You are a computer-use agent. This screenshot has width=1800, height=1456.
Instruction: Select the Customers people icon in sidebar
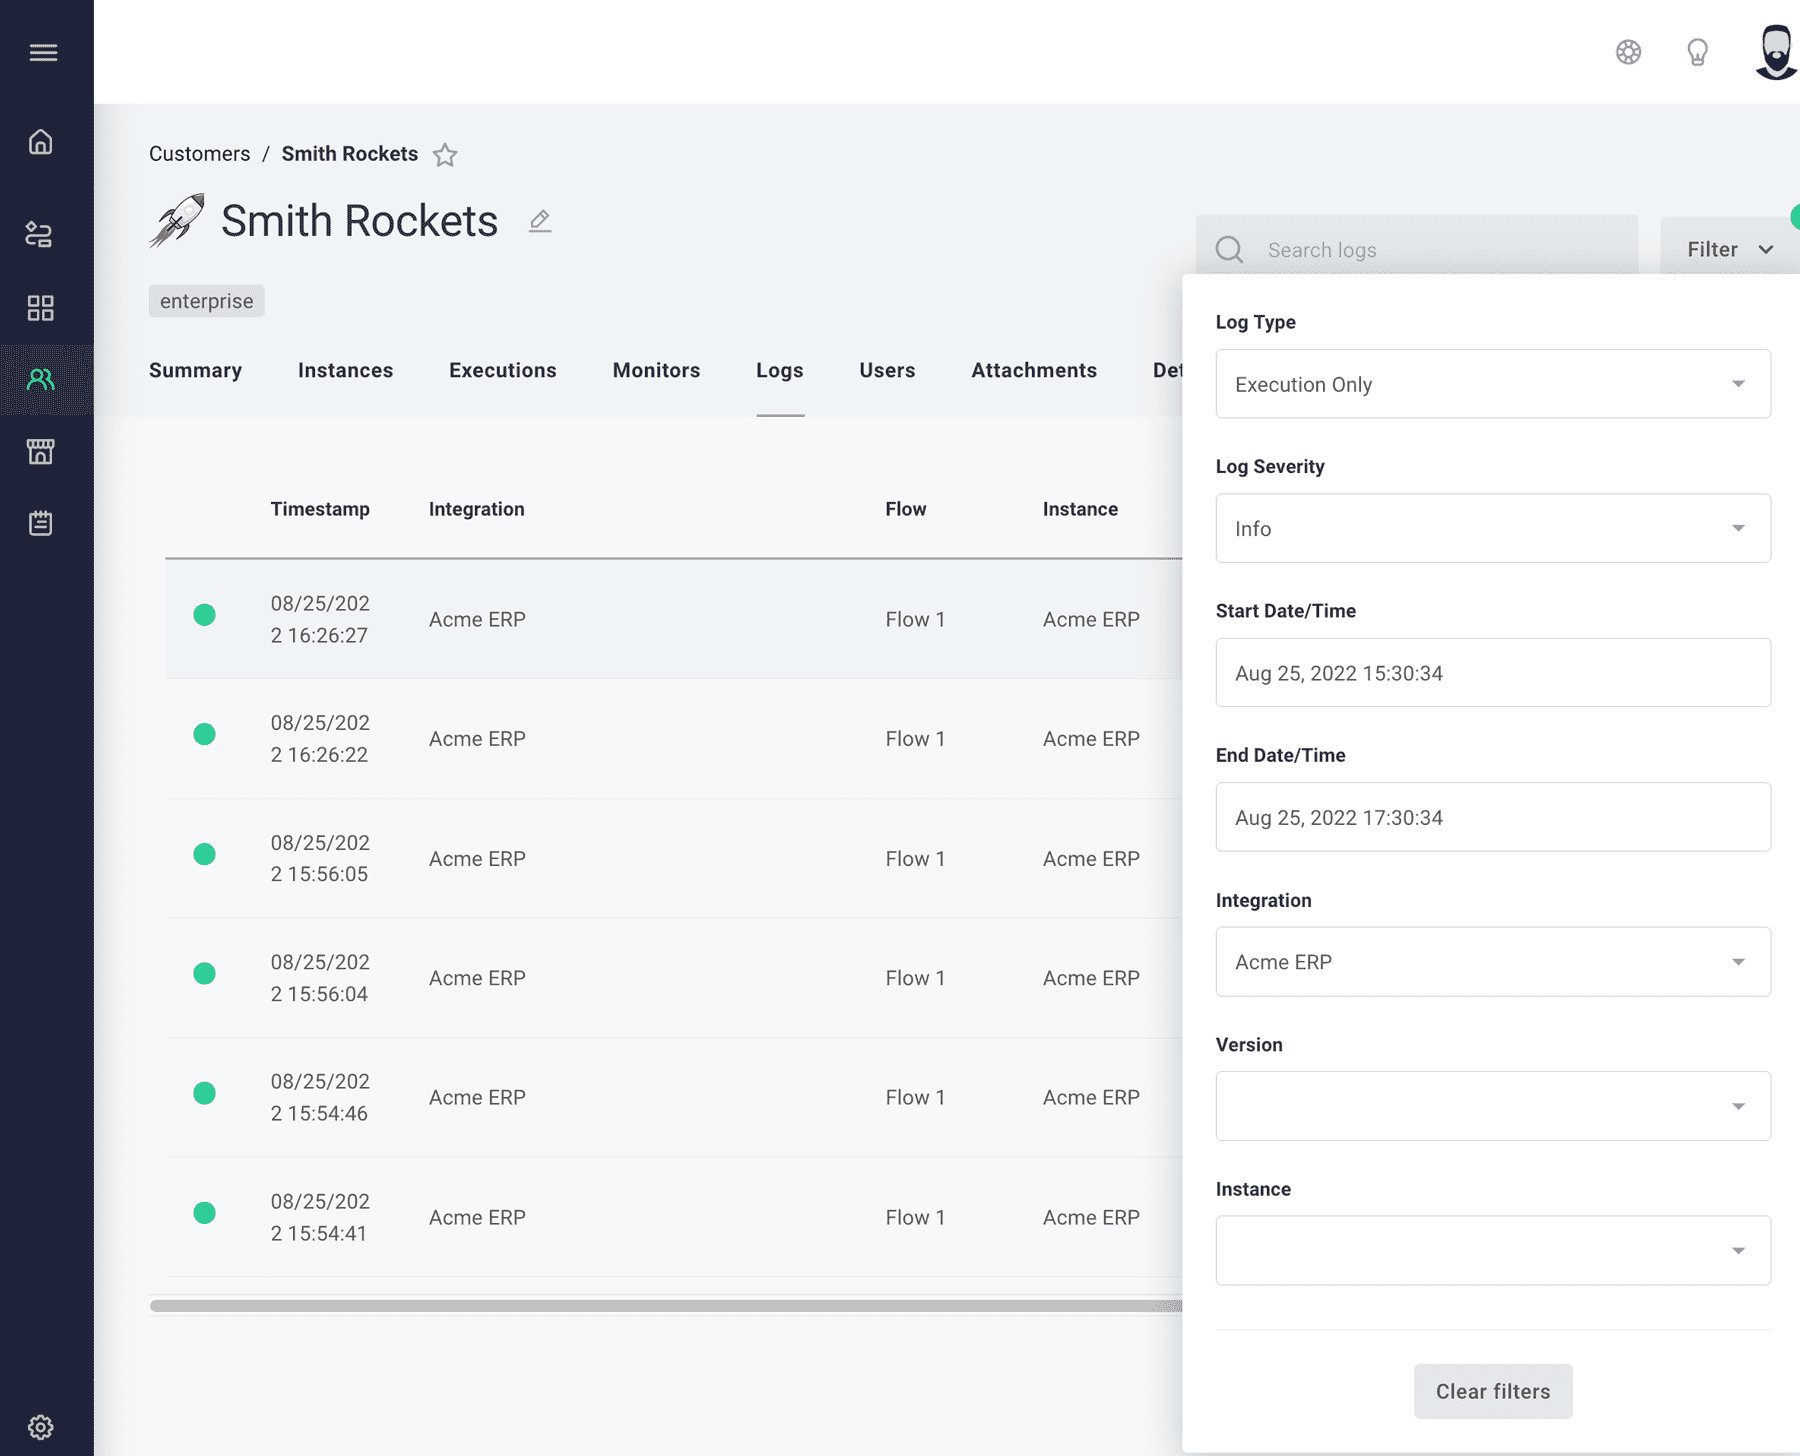point(41,380)
